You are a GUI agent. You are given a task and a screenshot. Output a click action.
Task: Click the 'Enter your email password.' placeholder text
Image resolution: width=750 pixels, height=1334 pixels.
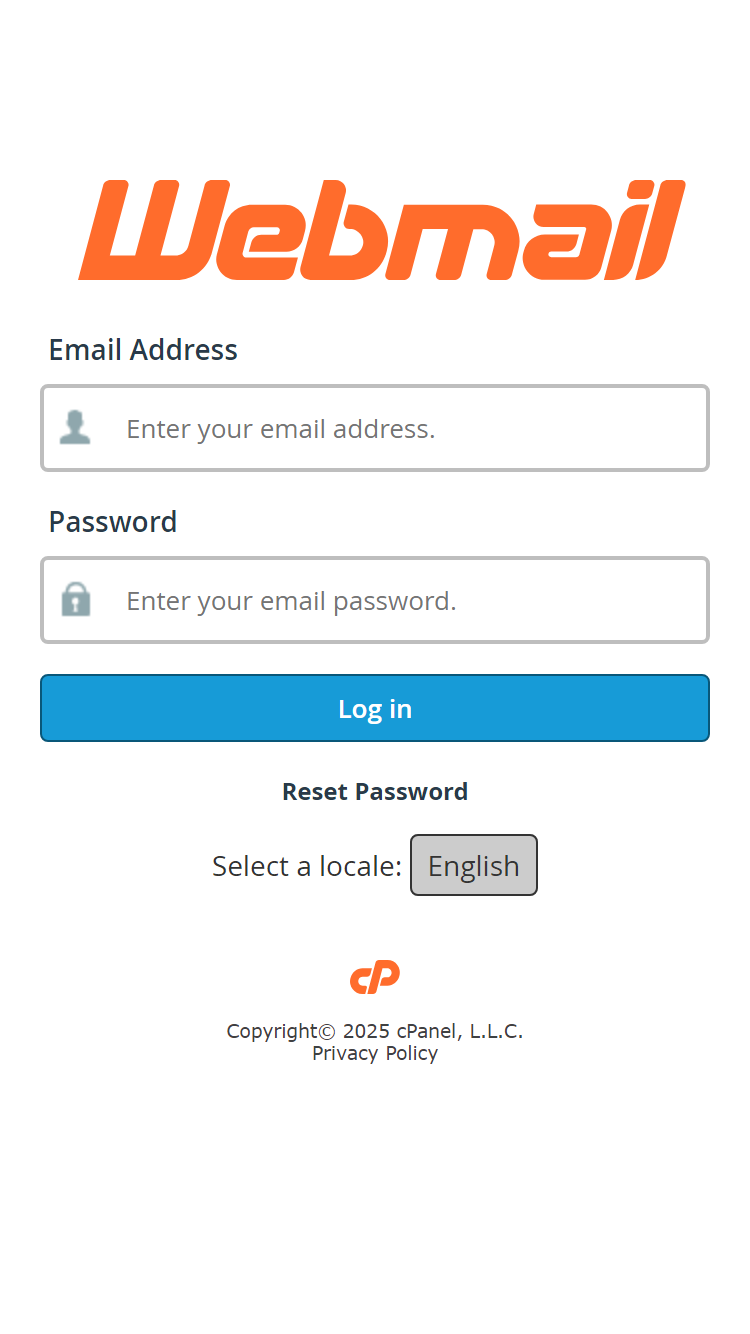pyautogui.click(x=291, y=601)
